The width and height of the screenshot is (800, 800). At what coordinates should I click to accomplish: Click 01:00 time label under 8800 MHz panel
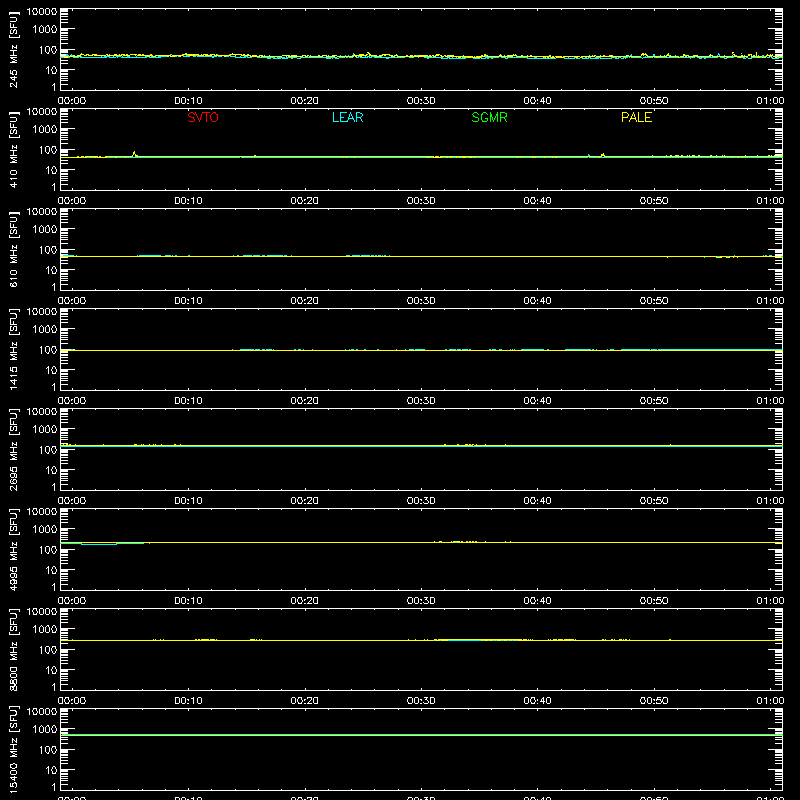770,701
